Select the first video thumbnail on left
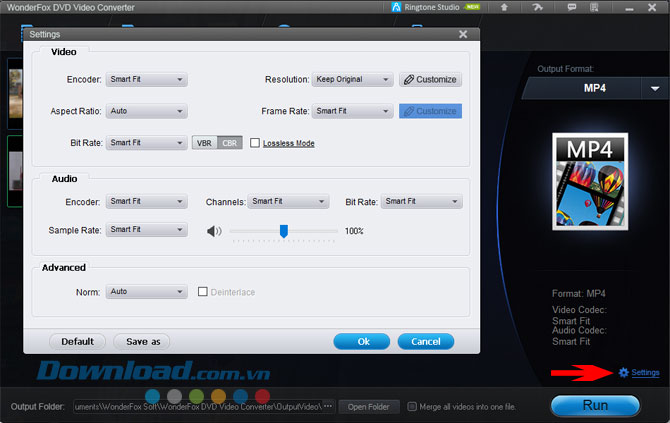The width and height of the screenshot is (670, 423). pos(15,94)
